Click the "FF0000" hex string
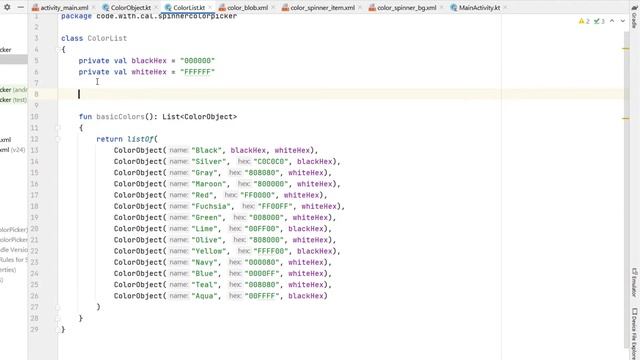This screenshot has width=640, height=360. coord(258,195)
